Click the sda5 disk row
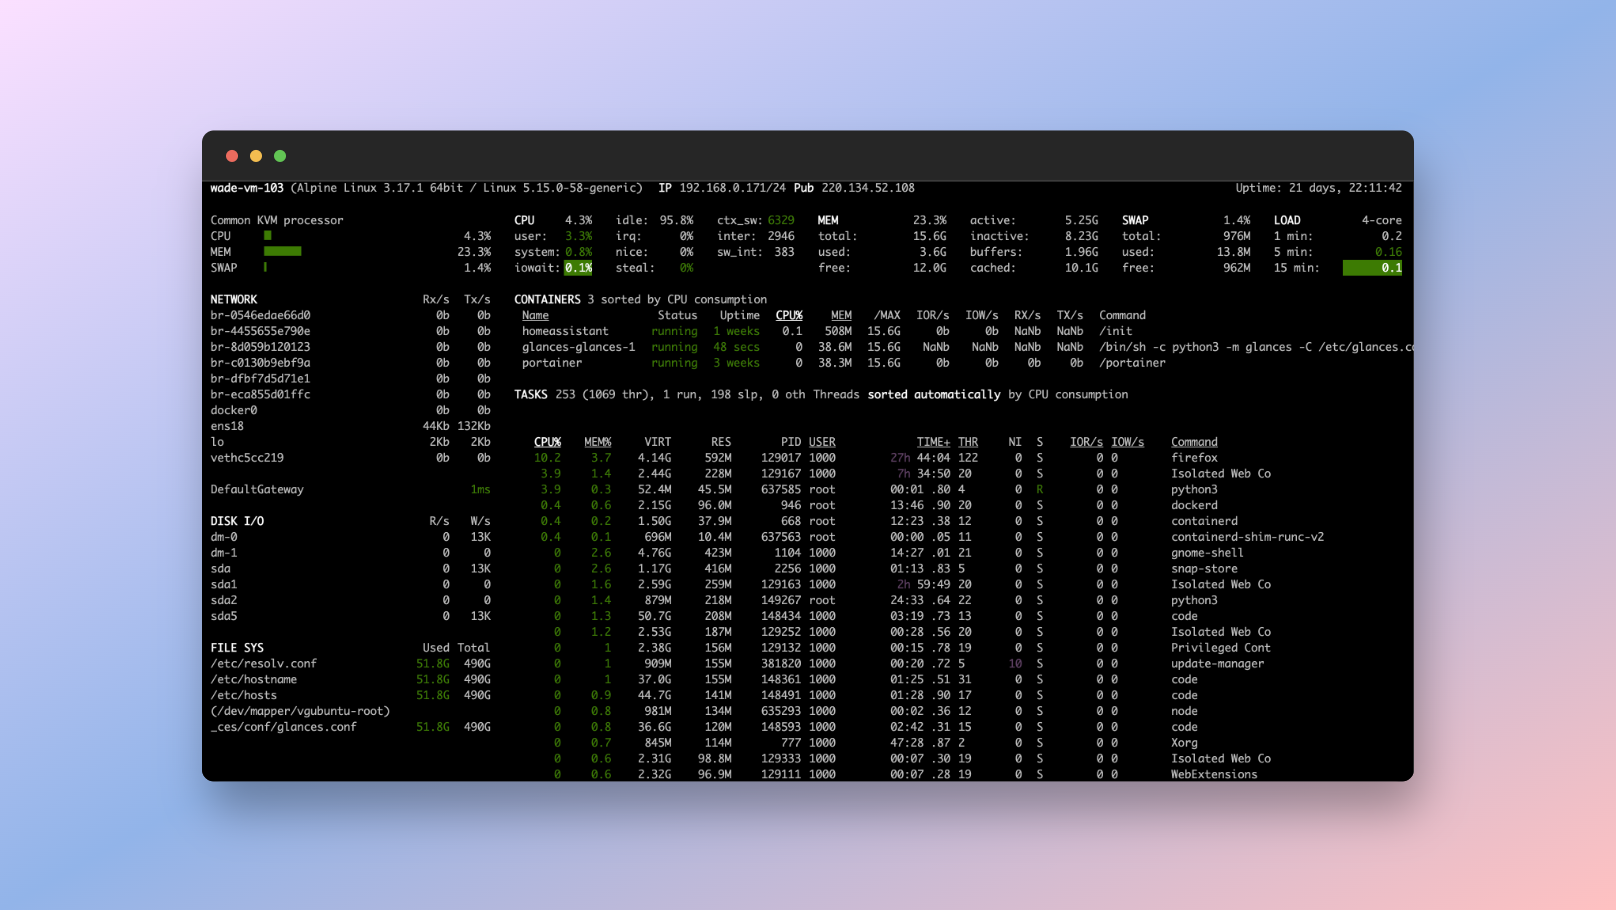1616x910 pixels. pyautogui.click(x=350, y=616)
